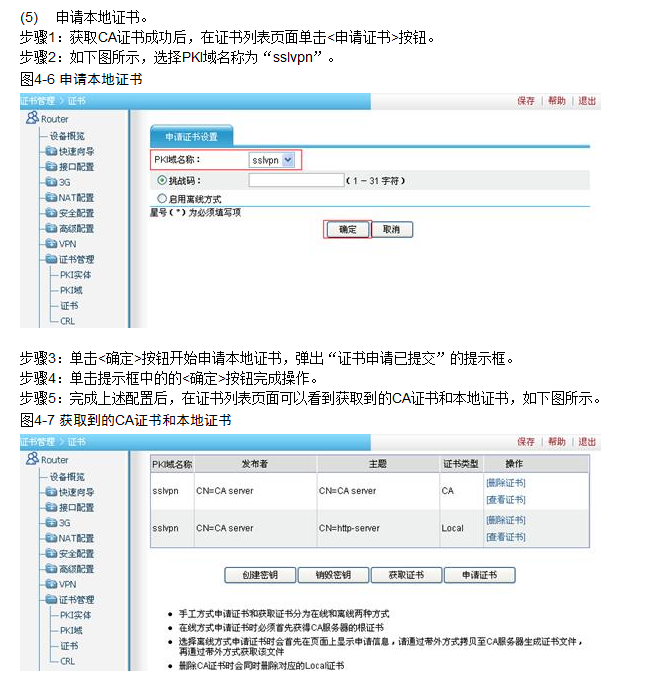Click 帮助 link in lower header
662x684 pixels.
pyautogui.click(x=556, y=441)
